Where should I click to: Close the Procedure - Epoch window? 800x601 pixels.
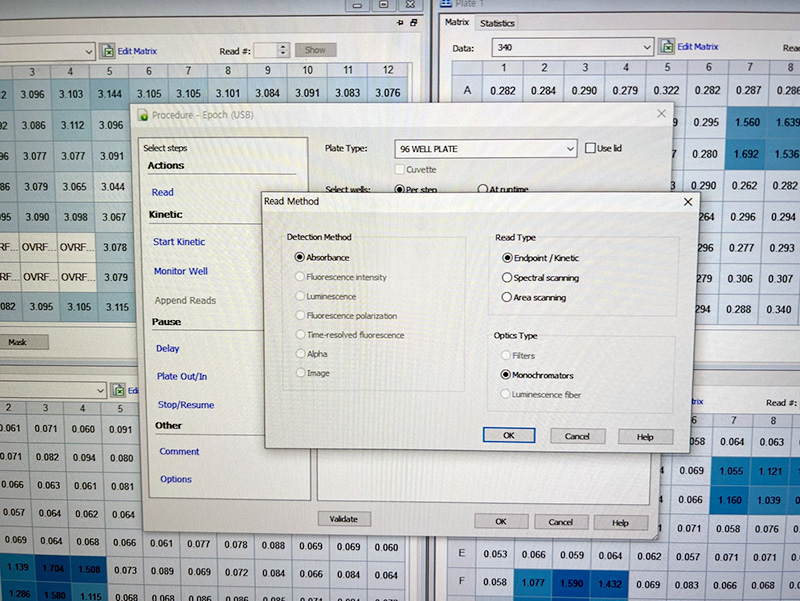click(660, 115)
